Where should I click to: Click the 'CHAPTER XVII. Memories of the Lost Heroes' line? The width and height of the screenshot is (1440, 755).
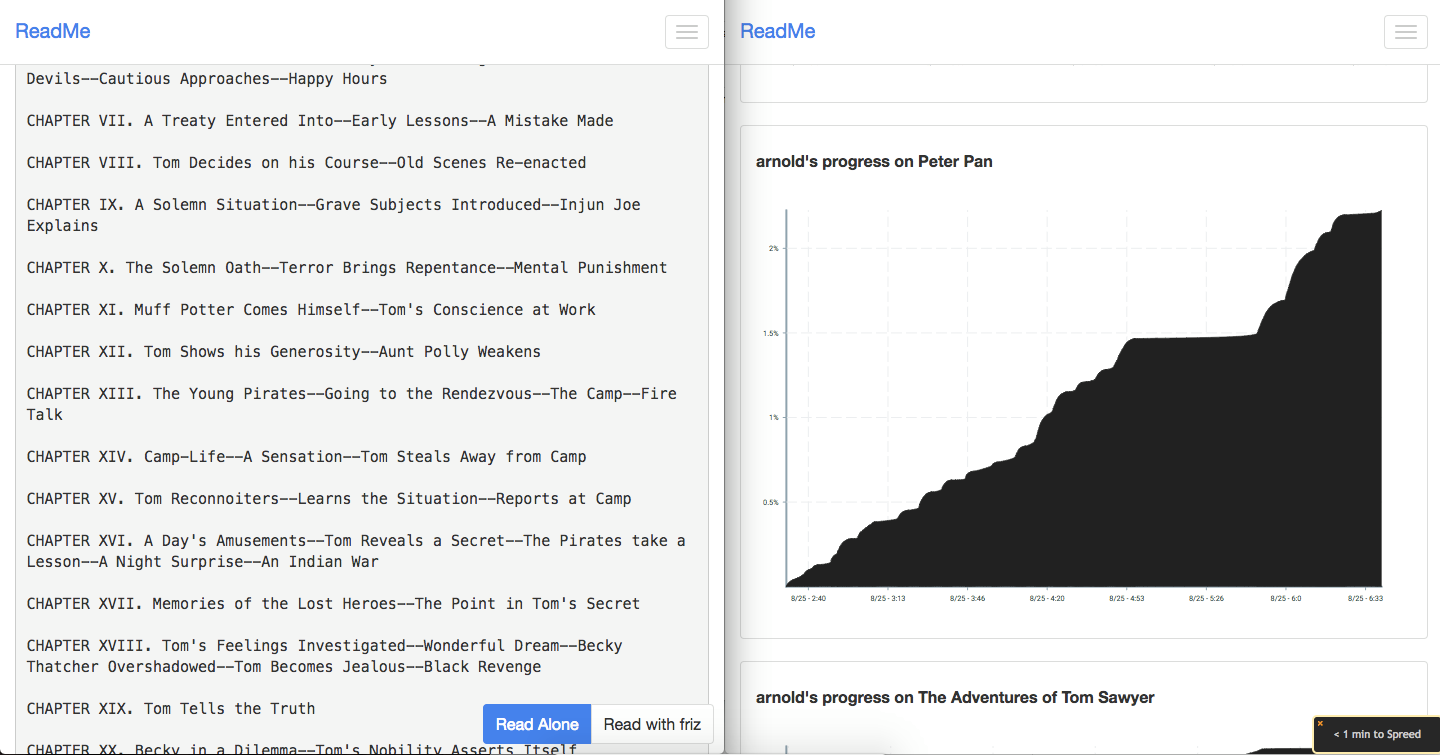334,604
